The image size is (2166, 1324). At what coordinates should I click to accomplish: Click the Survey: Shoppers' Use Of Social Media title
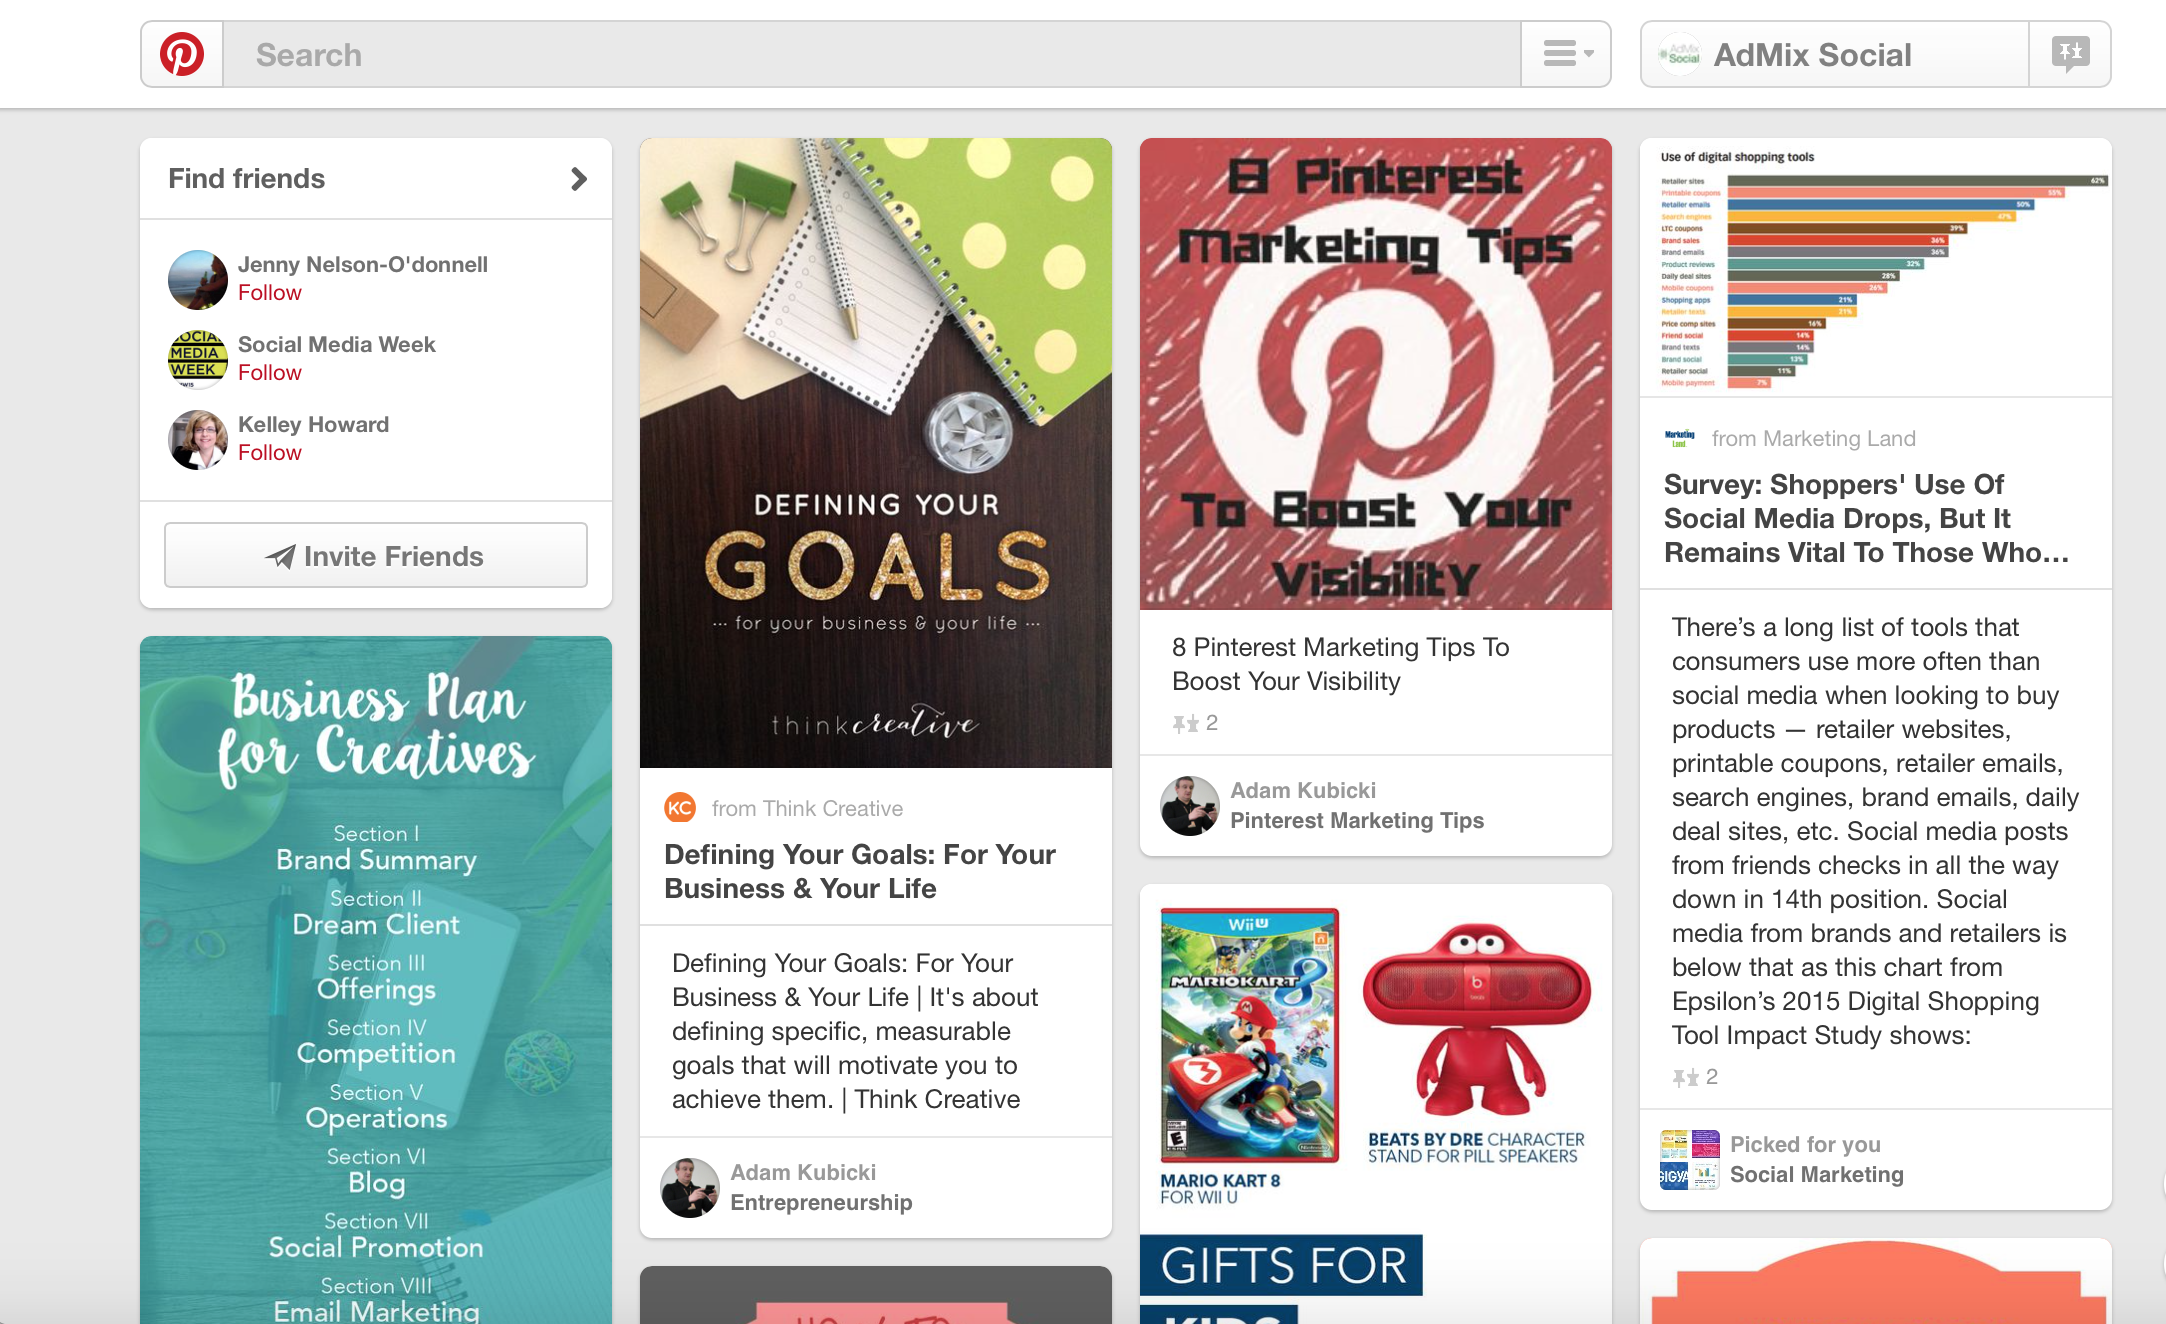click(x=1866, y=518)
